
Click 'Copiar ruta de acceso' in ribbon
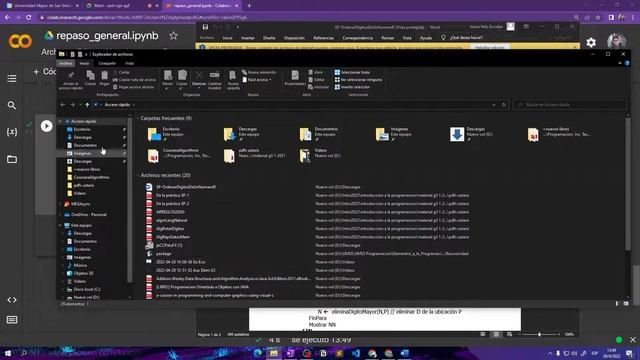click(135, 80)
